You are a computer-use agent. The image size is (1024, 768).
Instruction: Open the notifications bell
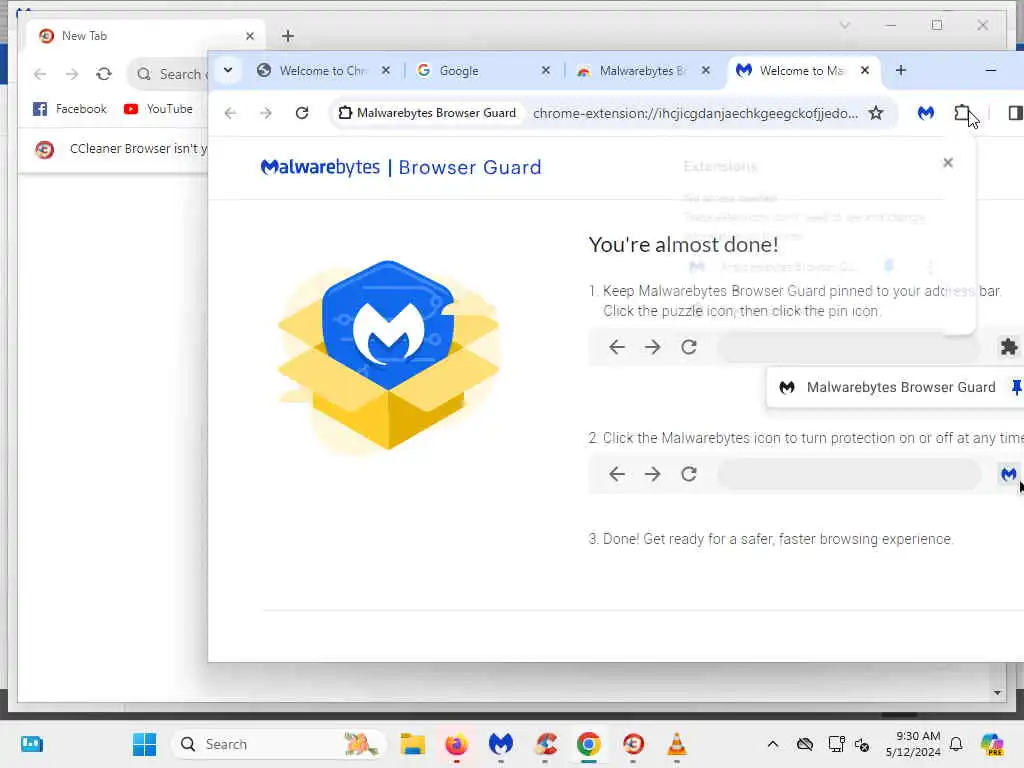pyautogui.click(x=956, y=744)
